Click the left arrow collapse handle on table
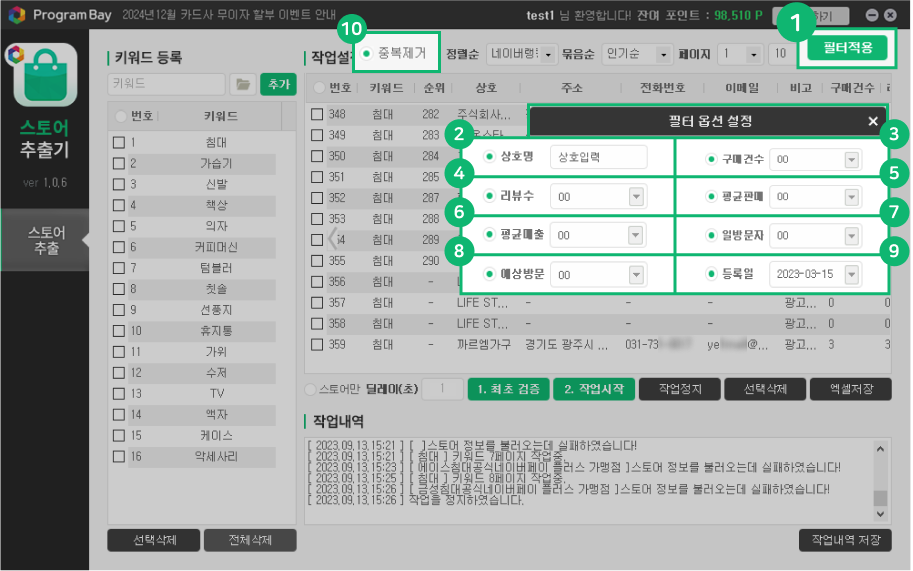 [x=333, y=238]
